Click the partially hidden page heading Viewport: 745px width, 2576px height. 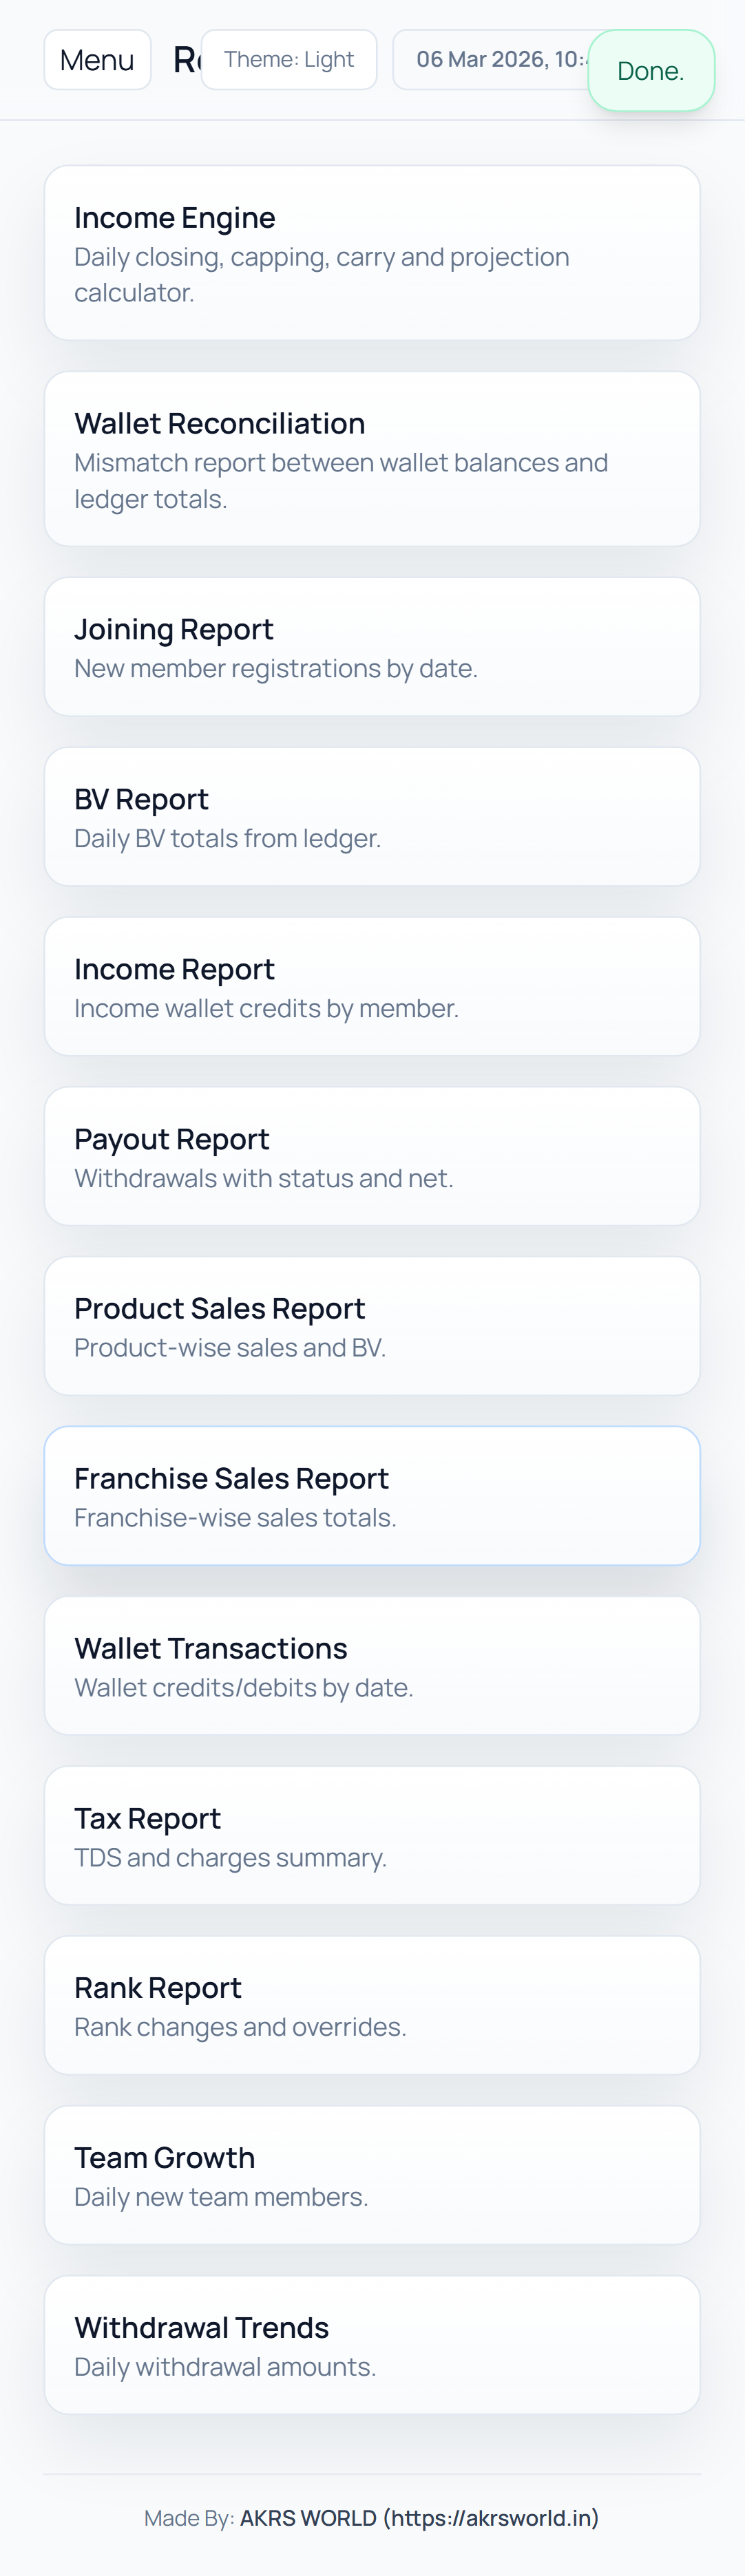186,60
